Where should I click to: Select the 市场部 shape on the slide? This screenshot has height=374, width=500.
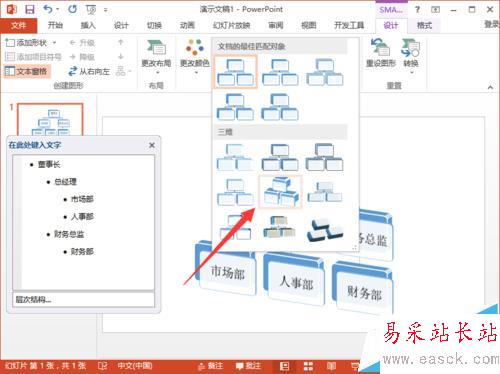click(x=228, y=273)
